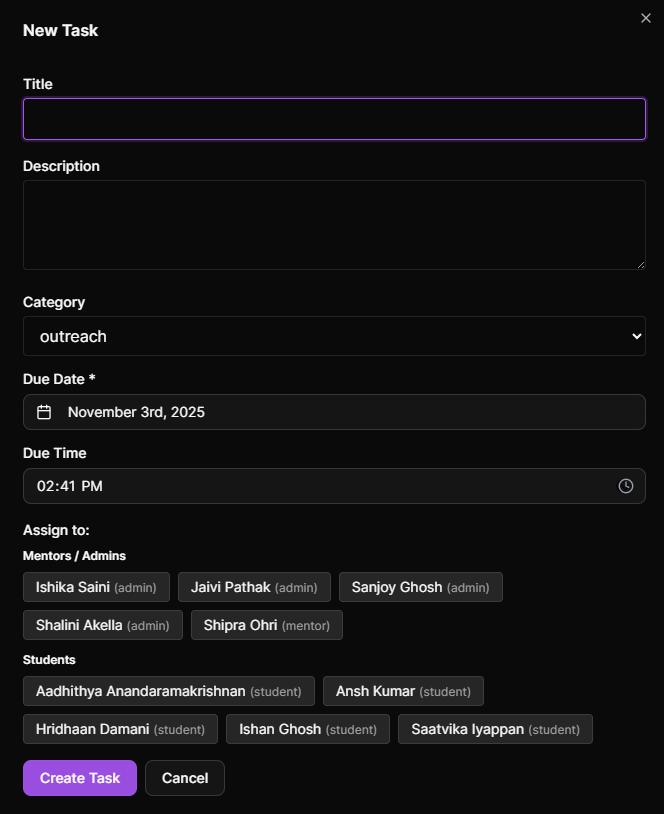The image size is (664, 814).
Task: Toggle Ansh Kumar in the Students list
Action: pyautogui.click(x=403, y=691)
